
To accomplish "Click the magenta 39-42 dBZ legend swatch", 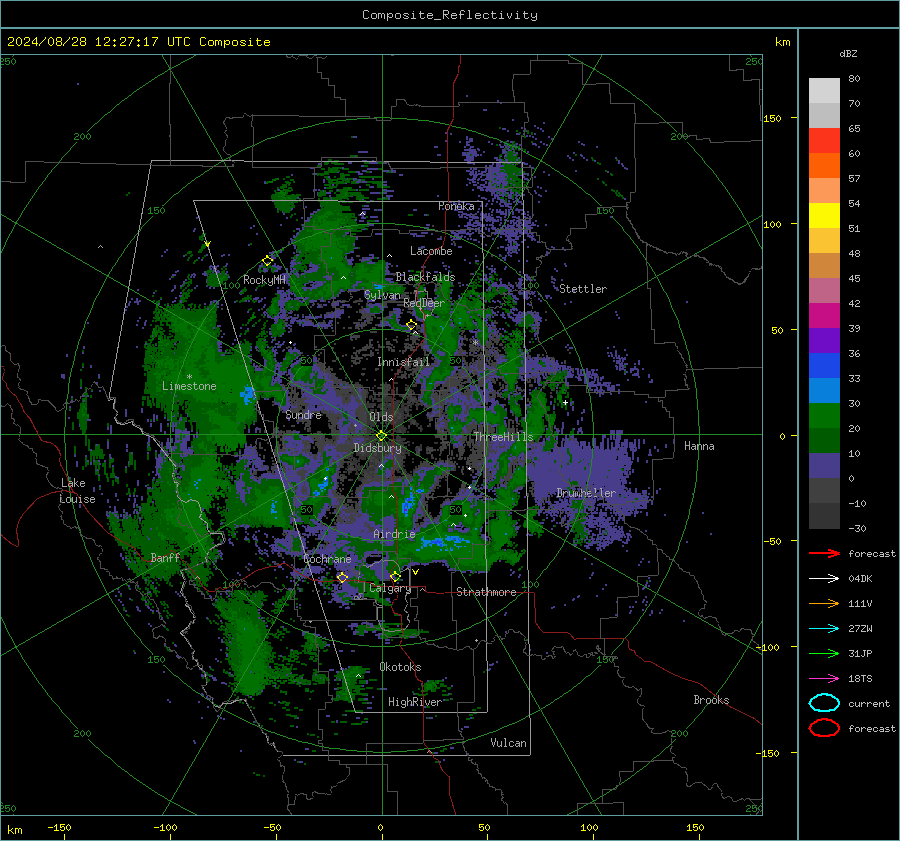I will (x=824, y=316).
